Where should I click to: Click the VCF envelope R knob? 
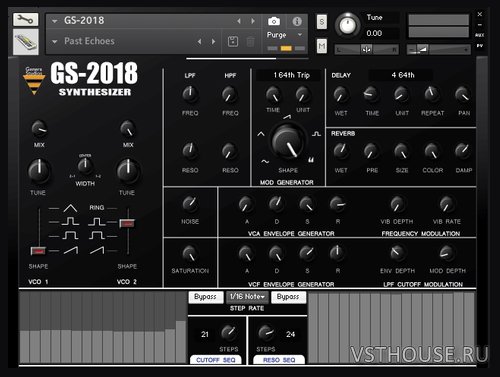tap(337, 253)
